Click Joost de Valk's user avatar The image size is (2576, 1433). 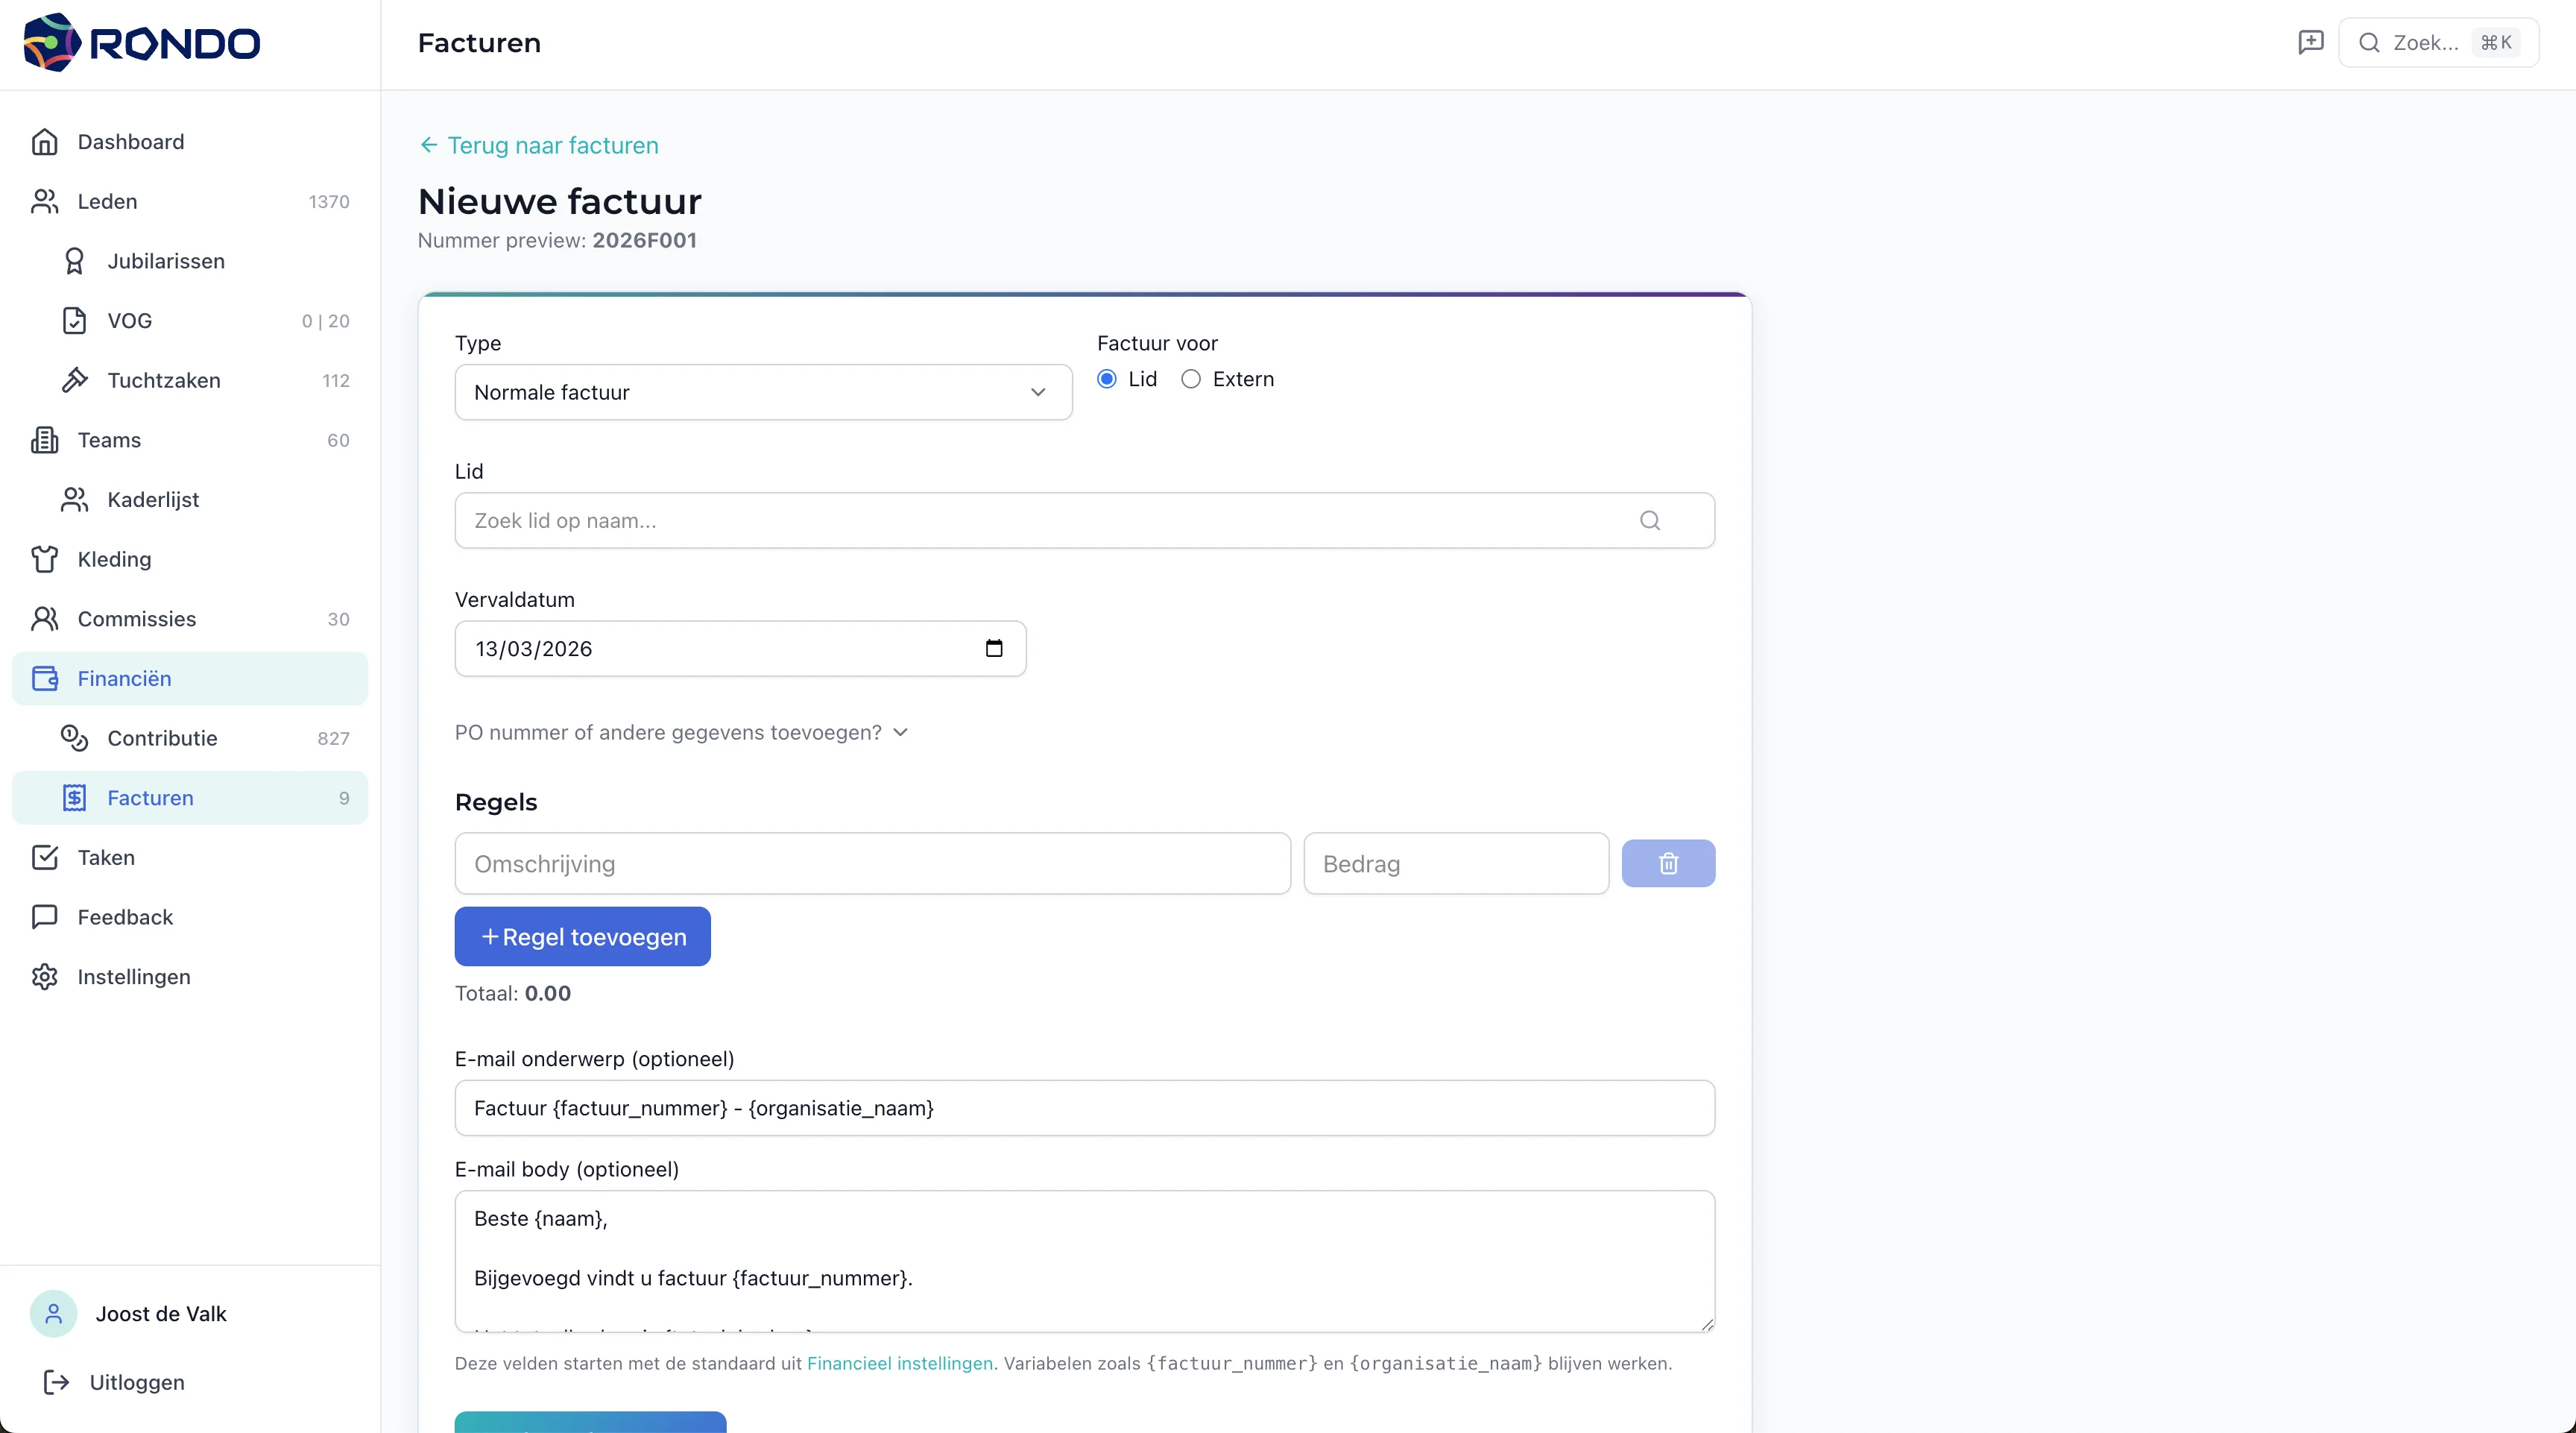click(54, 1313)
